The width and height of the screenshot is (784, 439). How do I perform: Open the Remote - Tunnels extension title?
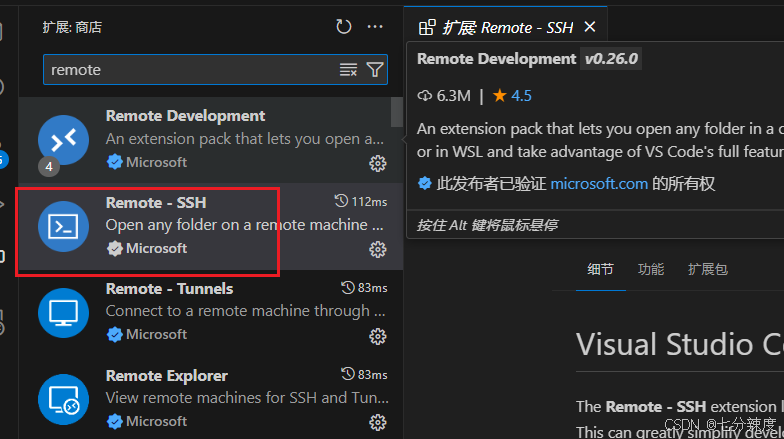[170, 288]
